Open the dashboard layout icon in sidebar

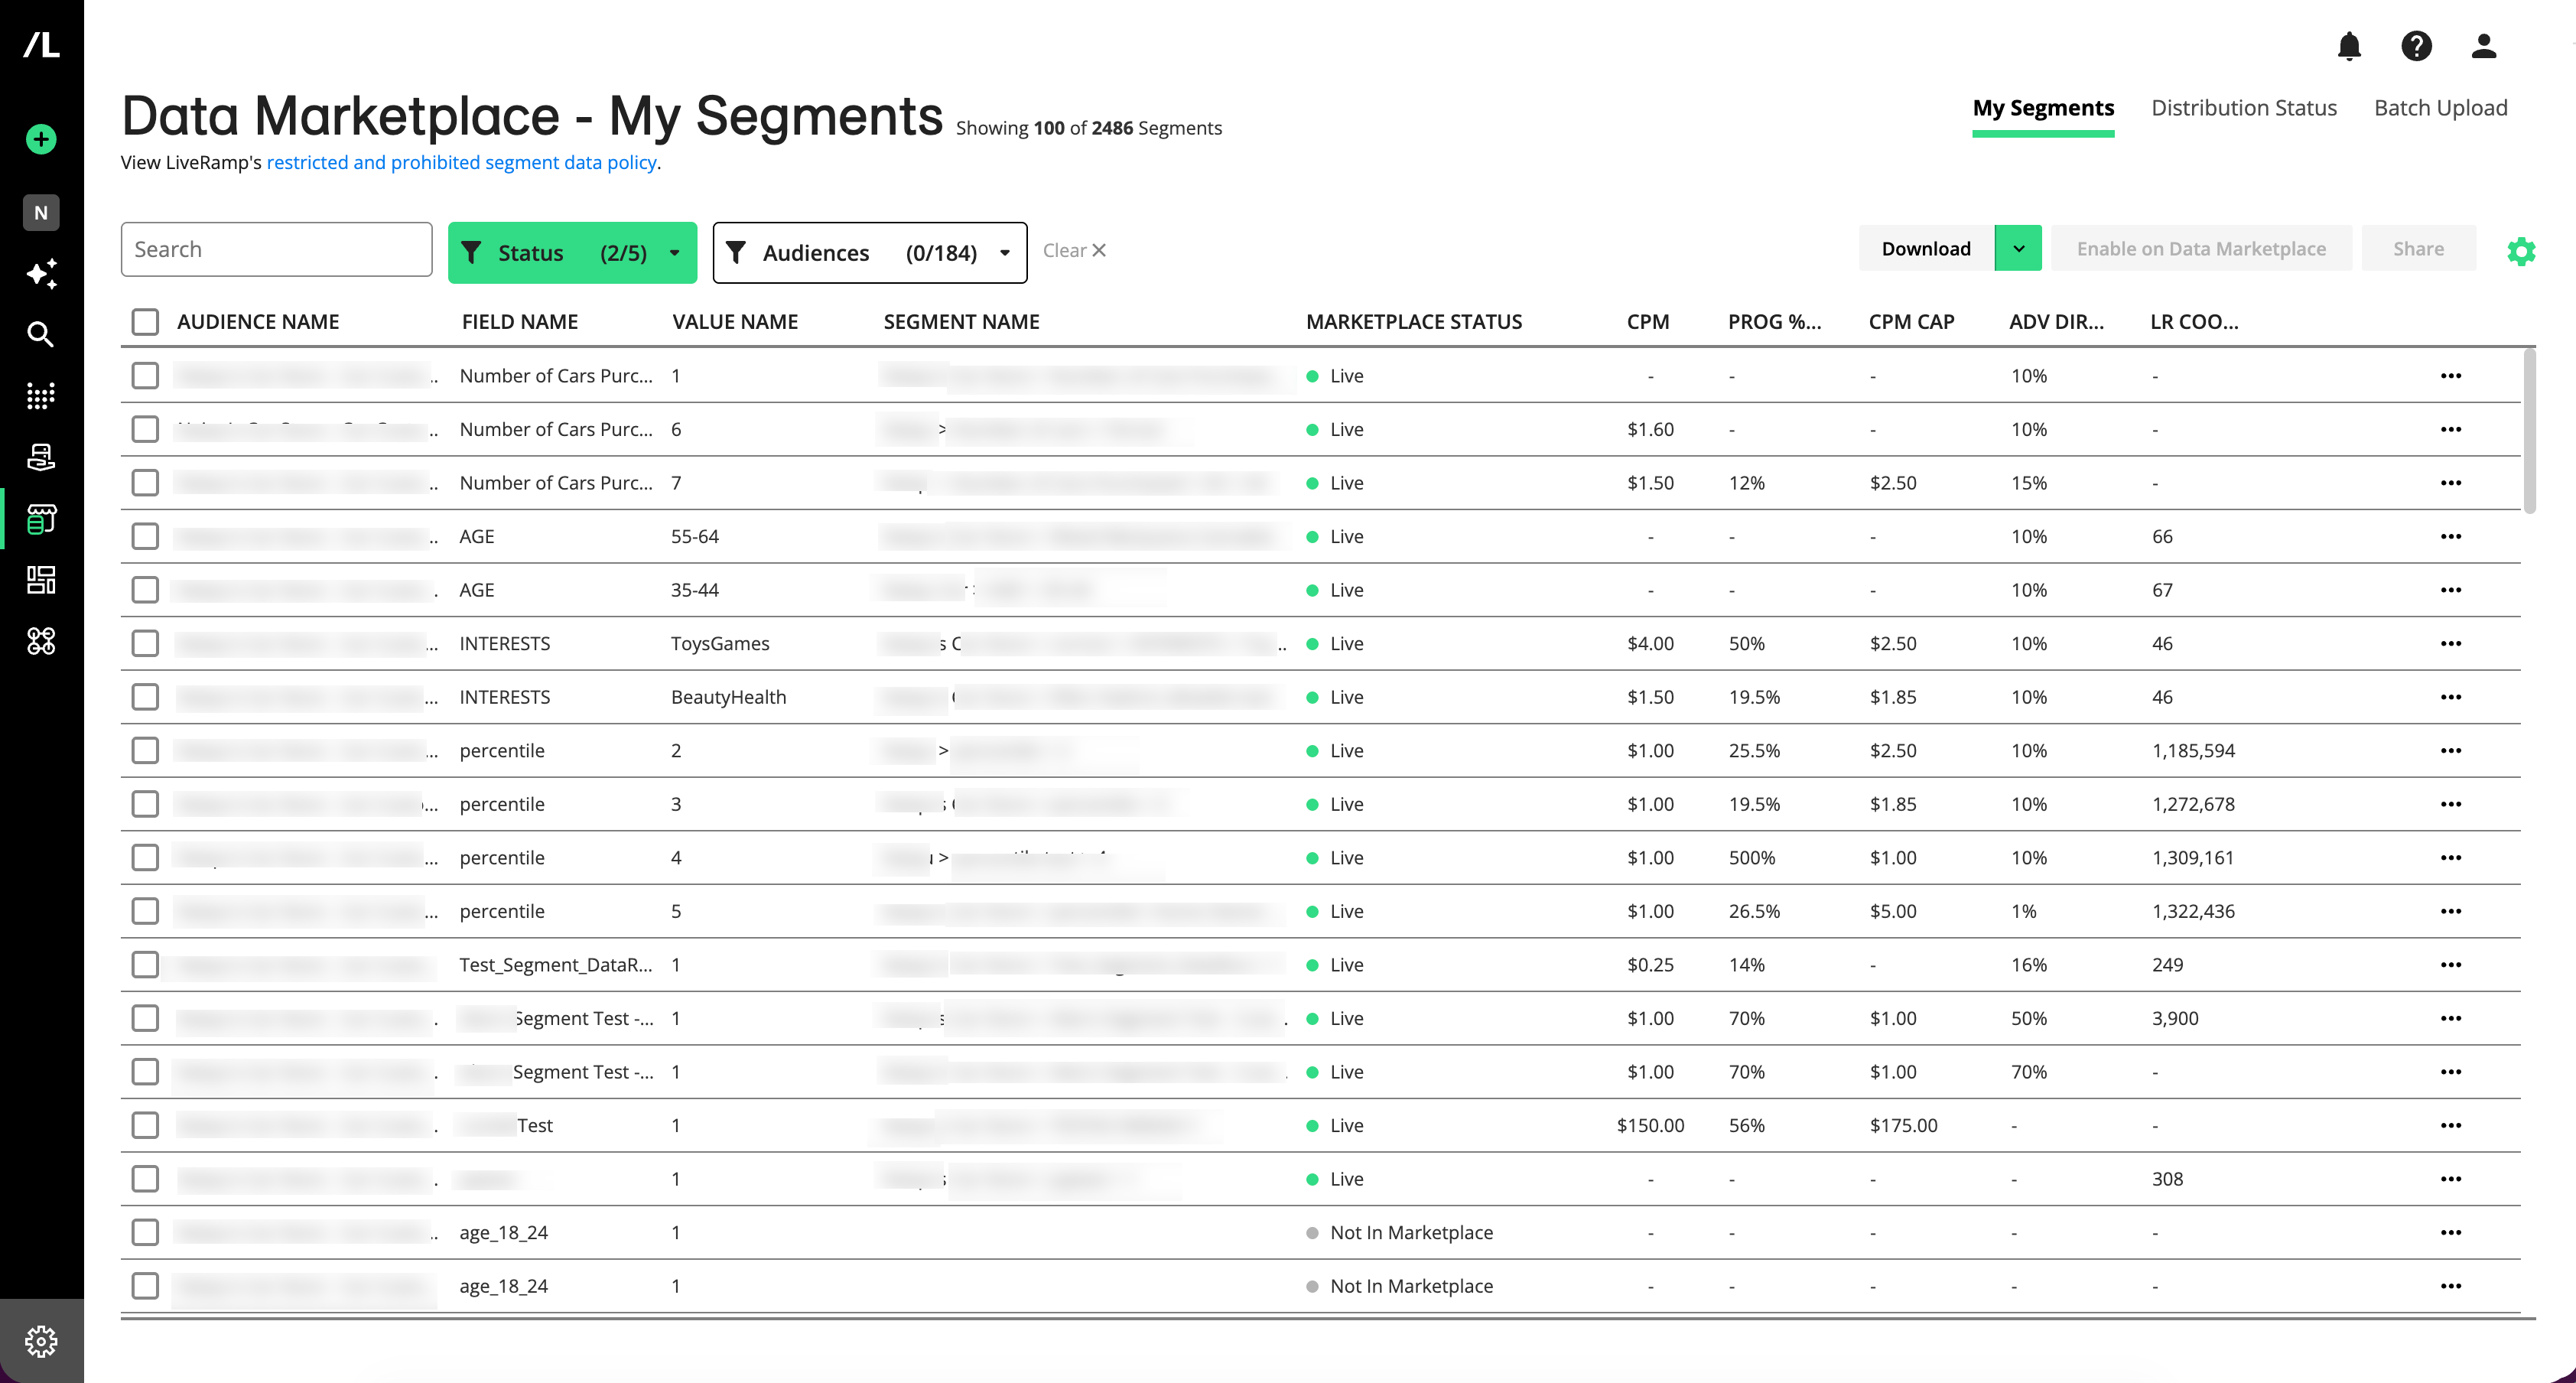[41, 580]
